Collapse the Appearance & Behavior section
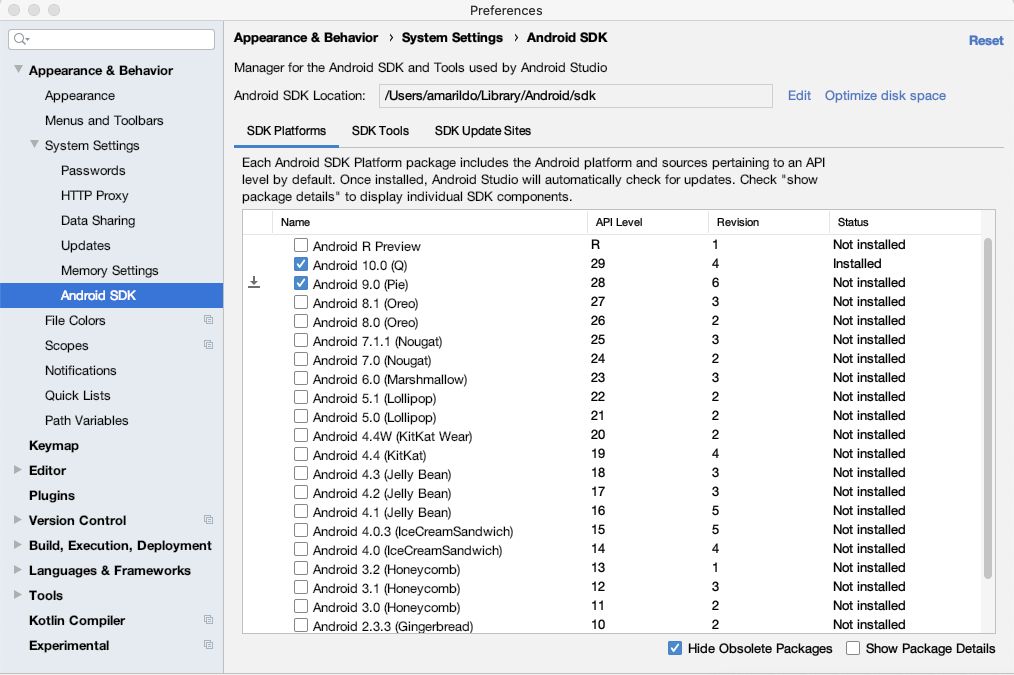This screenshot has width=1014, height=675. [18, 69]
